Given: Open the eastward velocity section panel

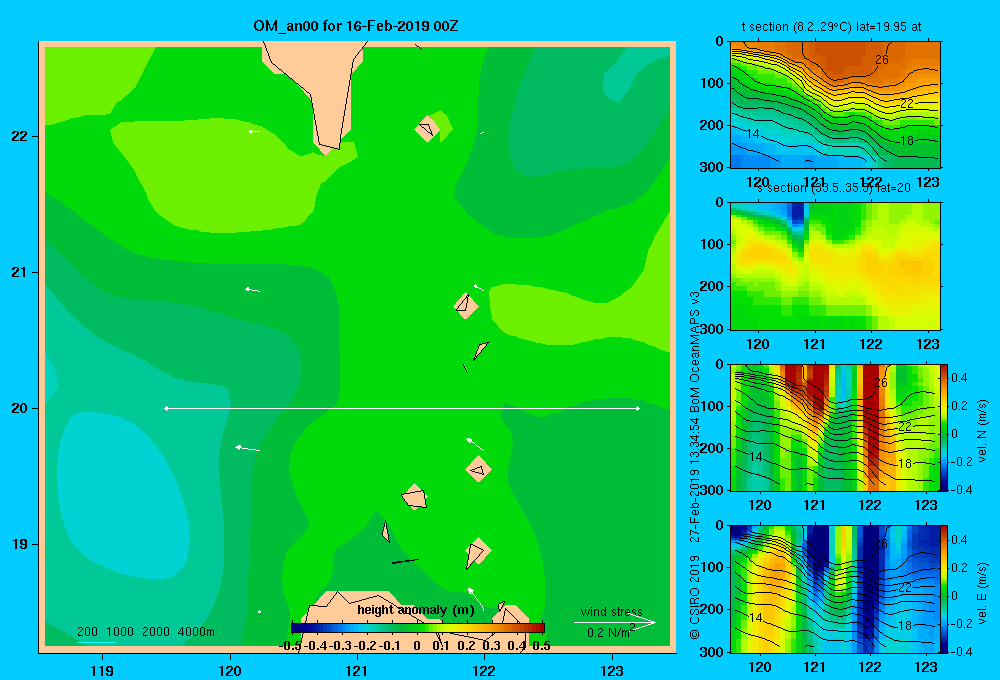Looking at the screenshot, I should click(835, 589).
